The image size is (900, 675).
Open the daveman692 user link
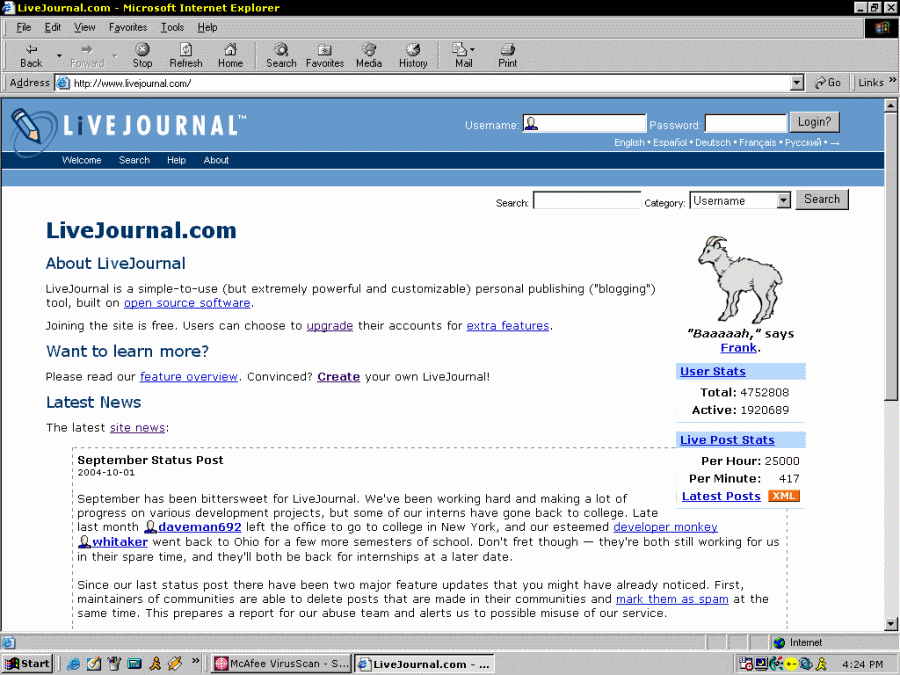coord(200,527)
